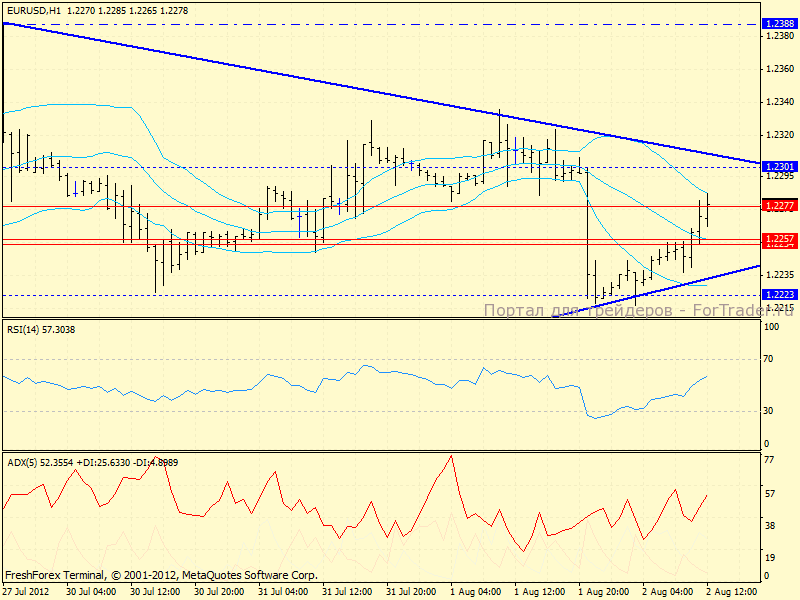Click the 1.2223 blue price label

pyautogui.click(x=780, y=294)
